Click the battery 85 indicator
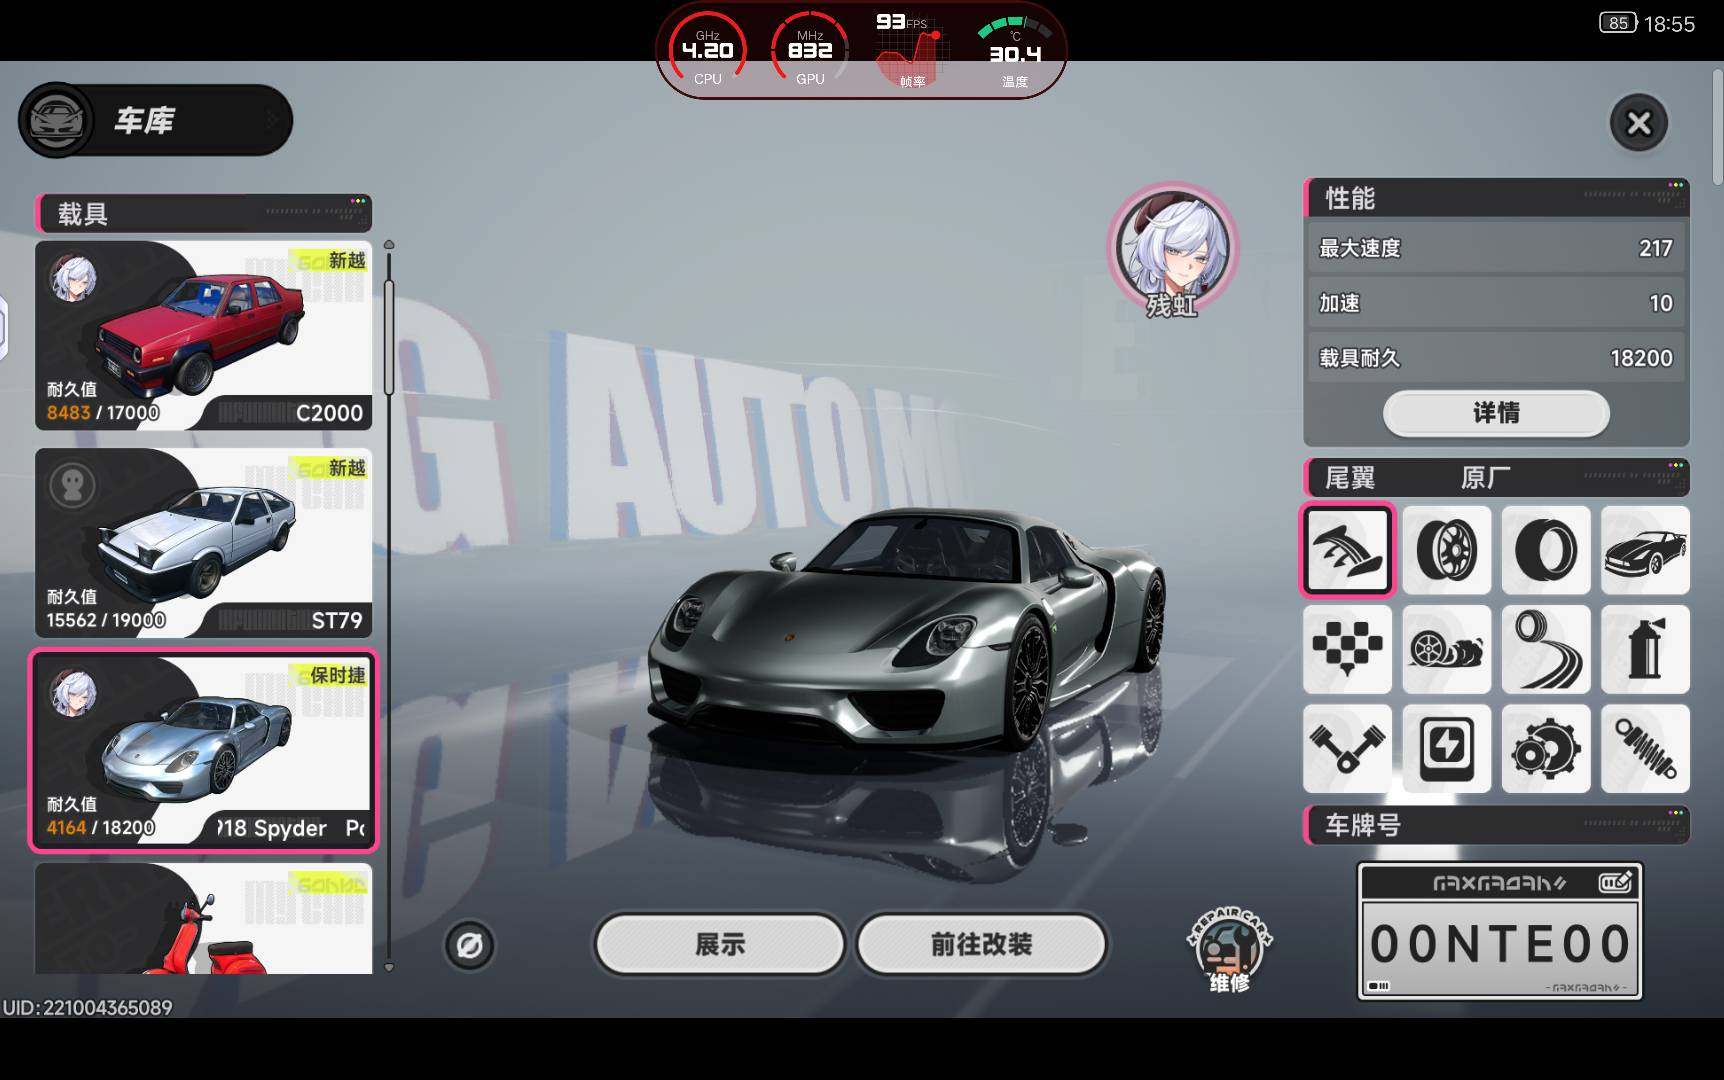The height and width of the screenshot is (1080, 1724). click(1618, 23)
